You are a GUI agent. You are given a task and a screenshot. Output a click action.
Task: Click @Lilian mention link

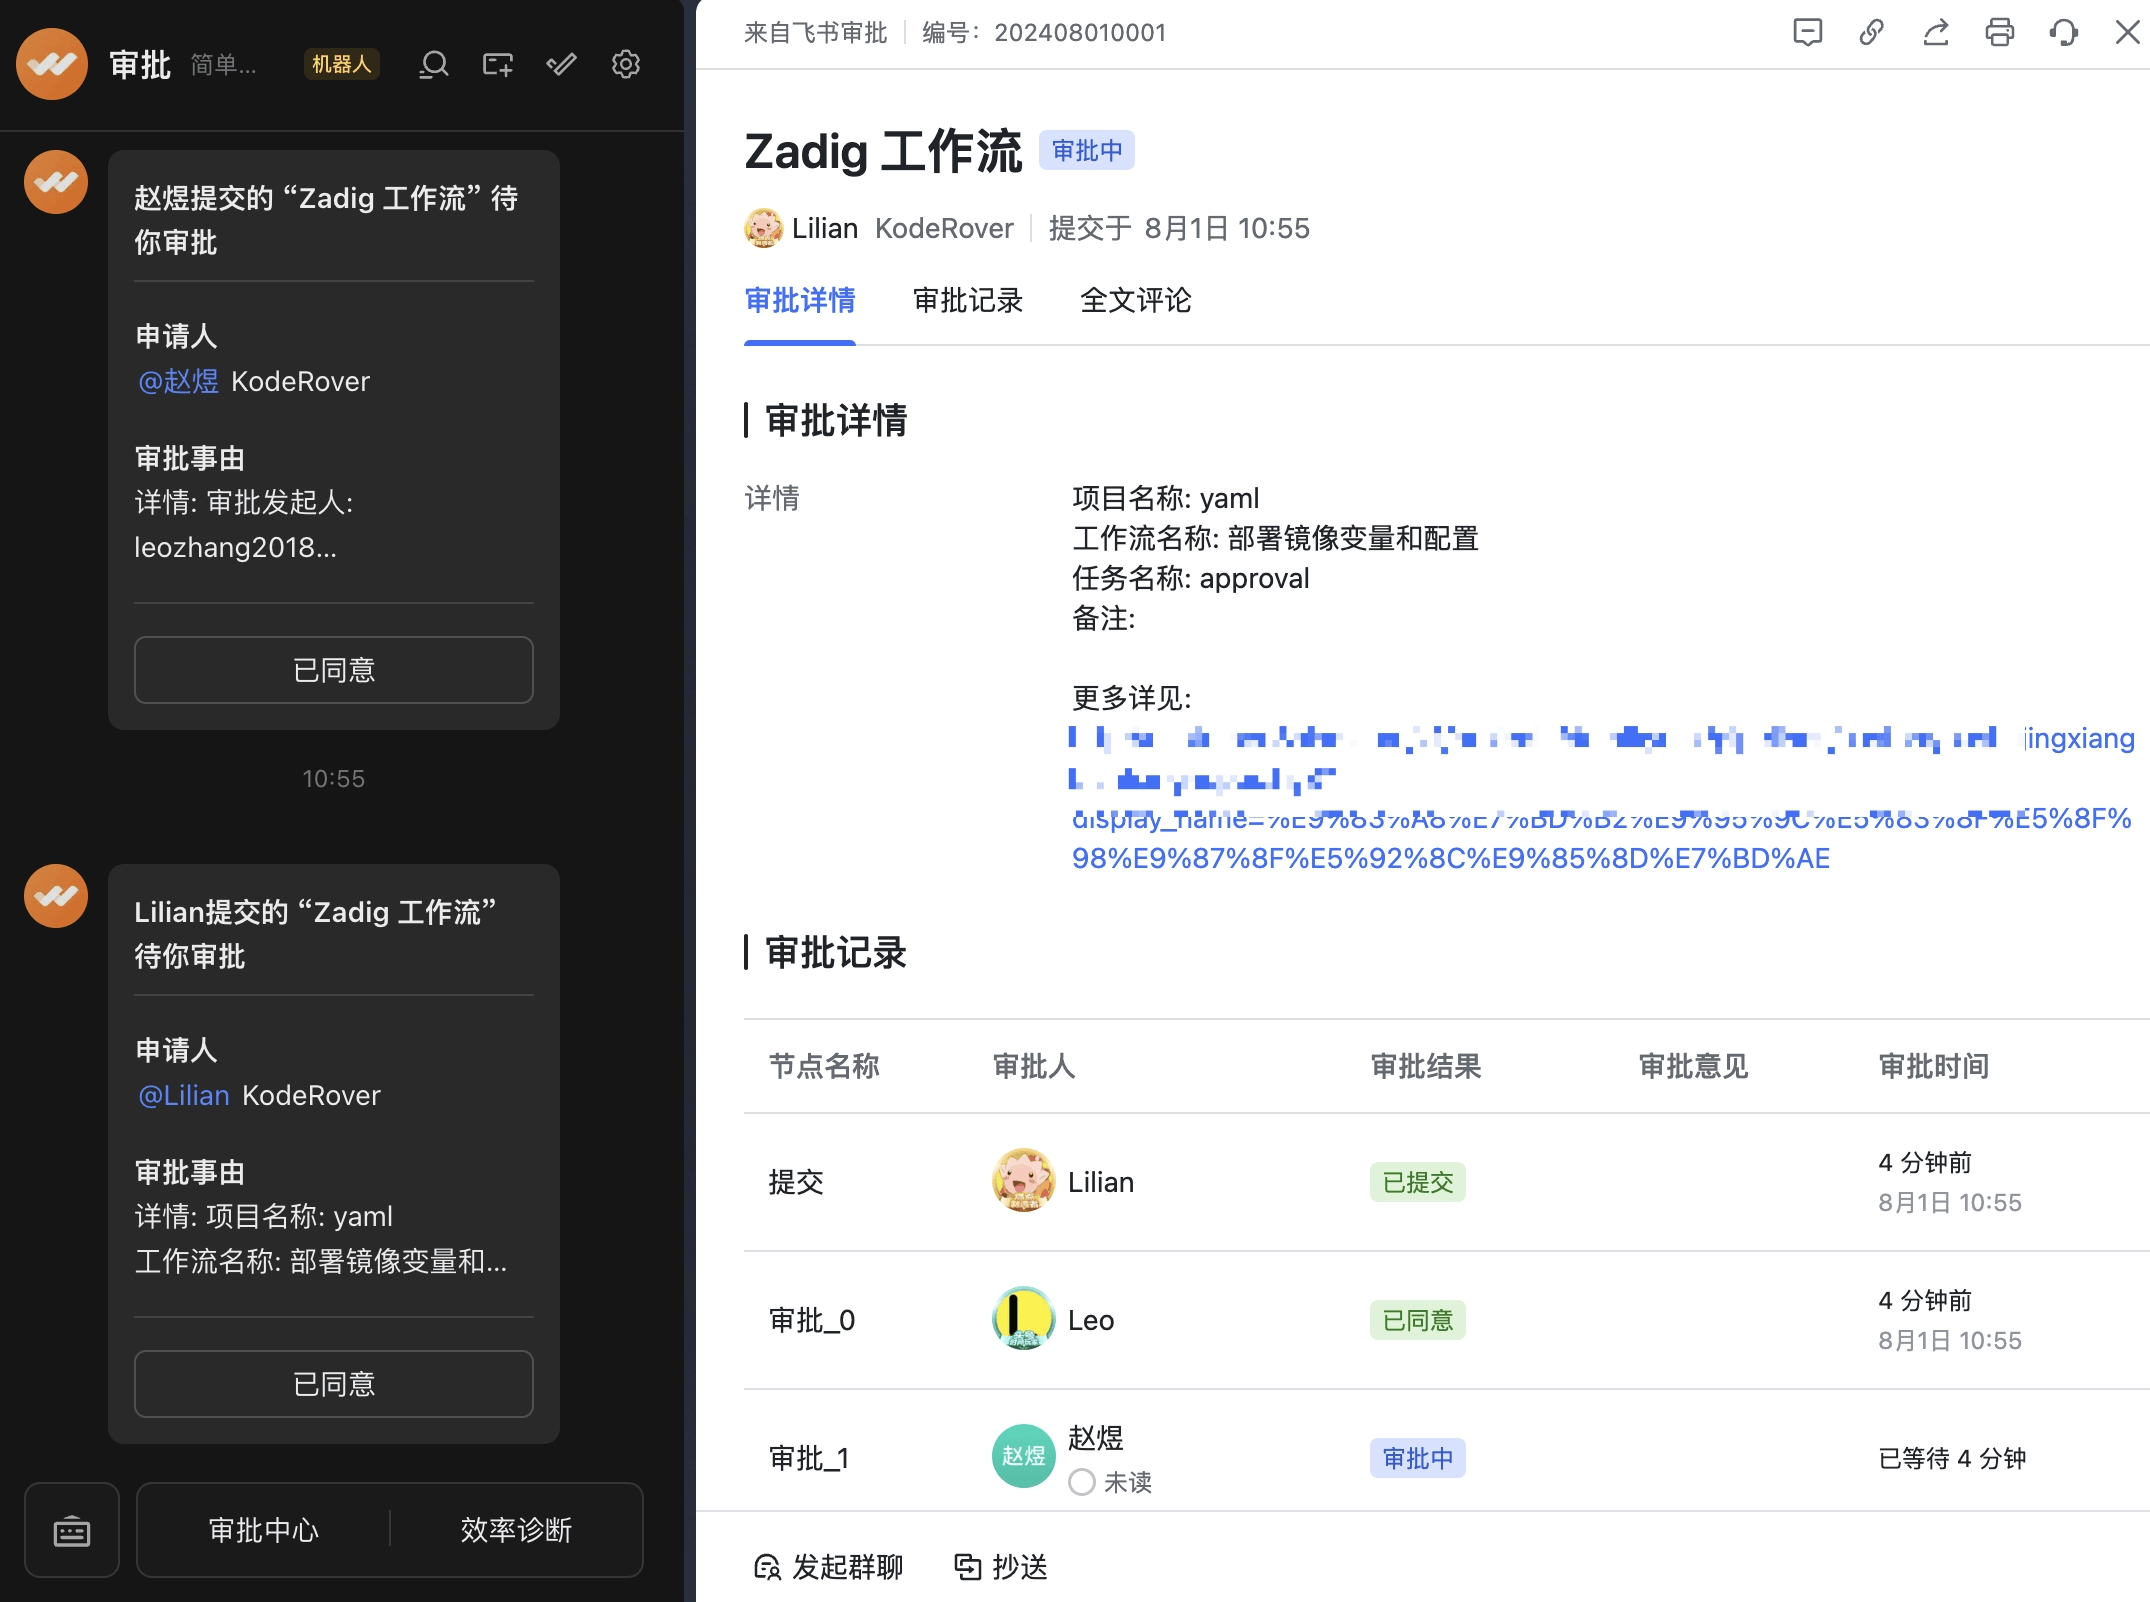pyautogui.click(x=183, y=1095)
